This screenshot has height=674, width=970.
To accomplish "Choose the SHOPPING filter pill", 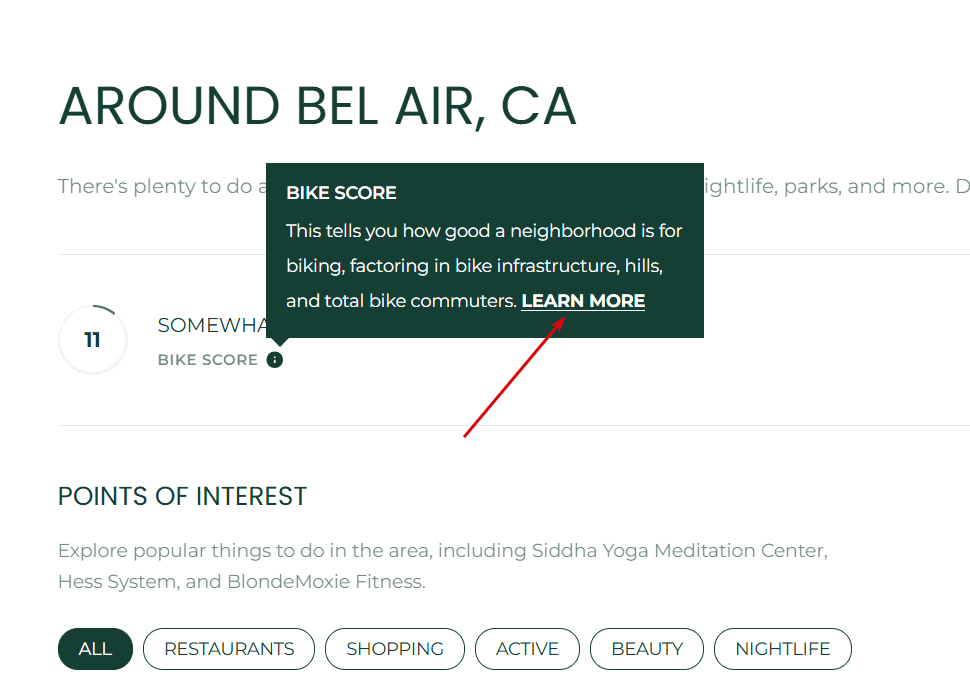I will pyautogui.click(x=395, y=649).
